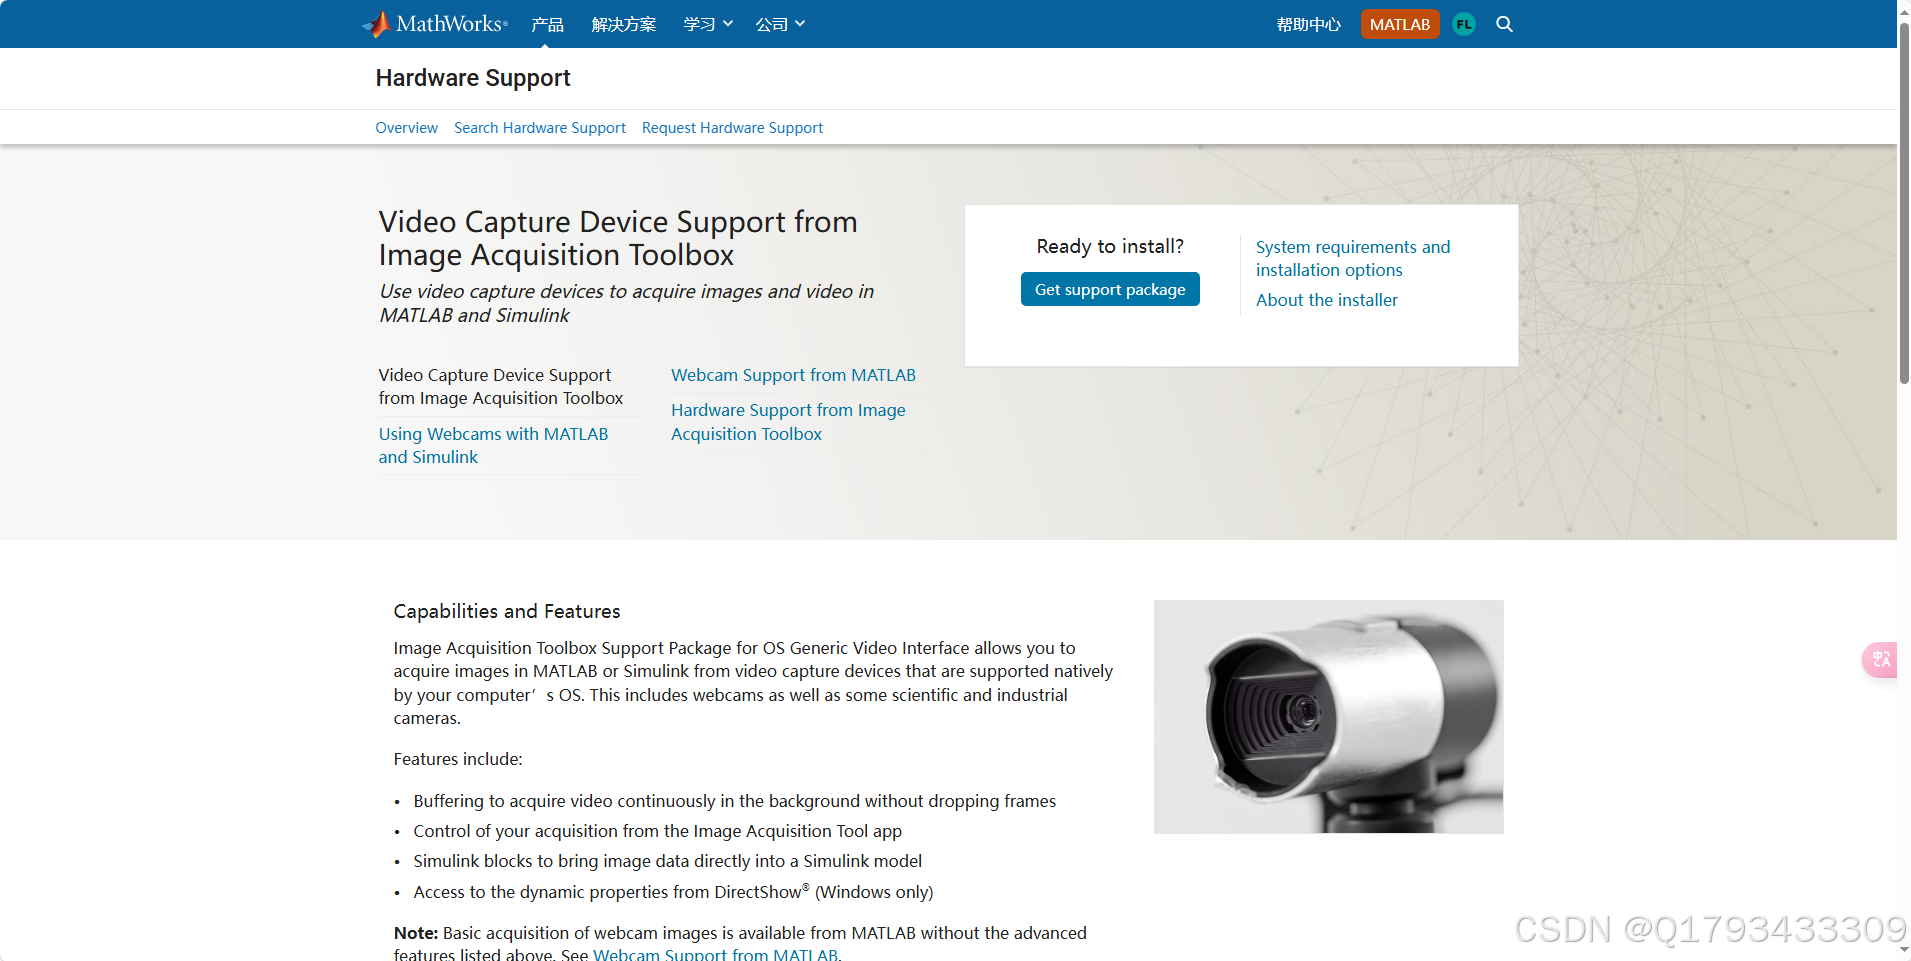
Task: Open Webcam Support from MATLAB link in header
Action: pos(793,375)
